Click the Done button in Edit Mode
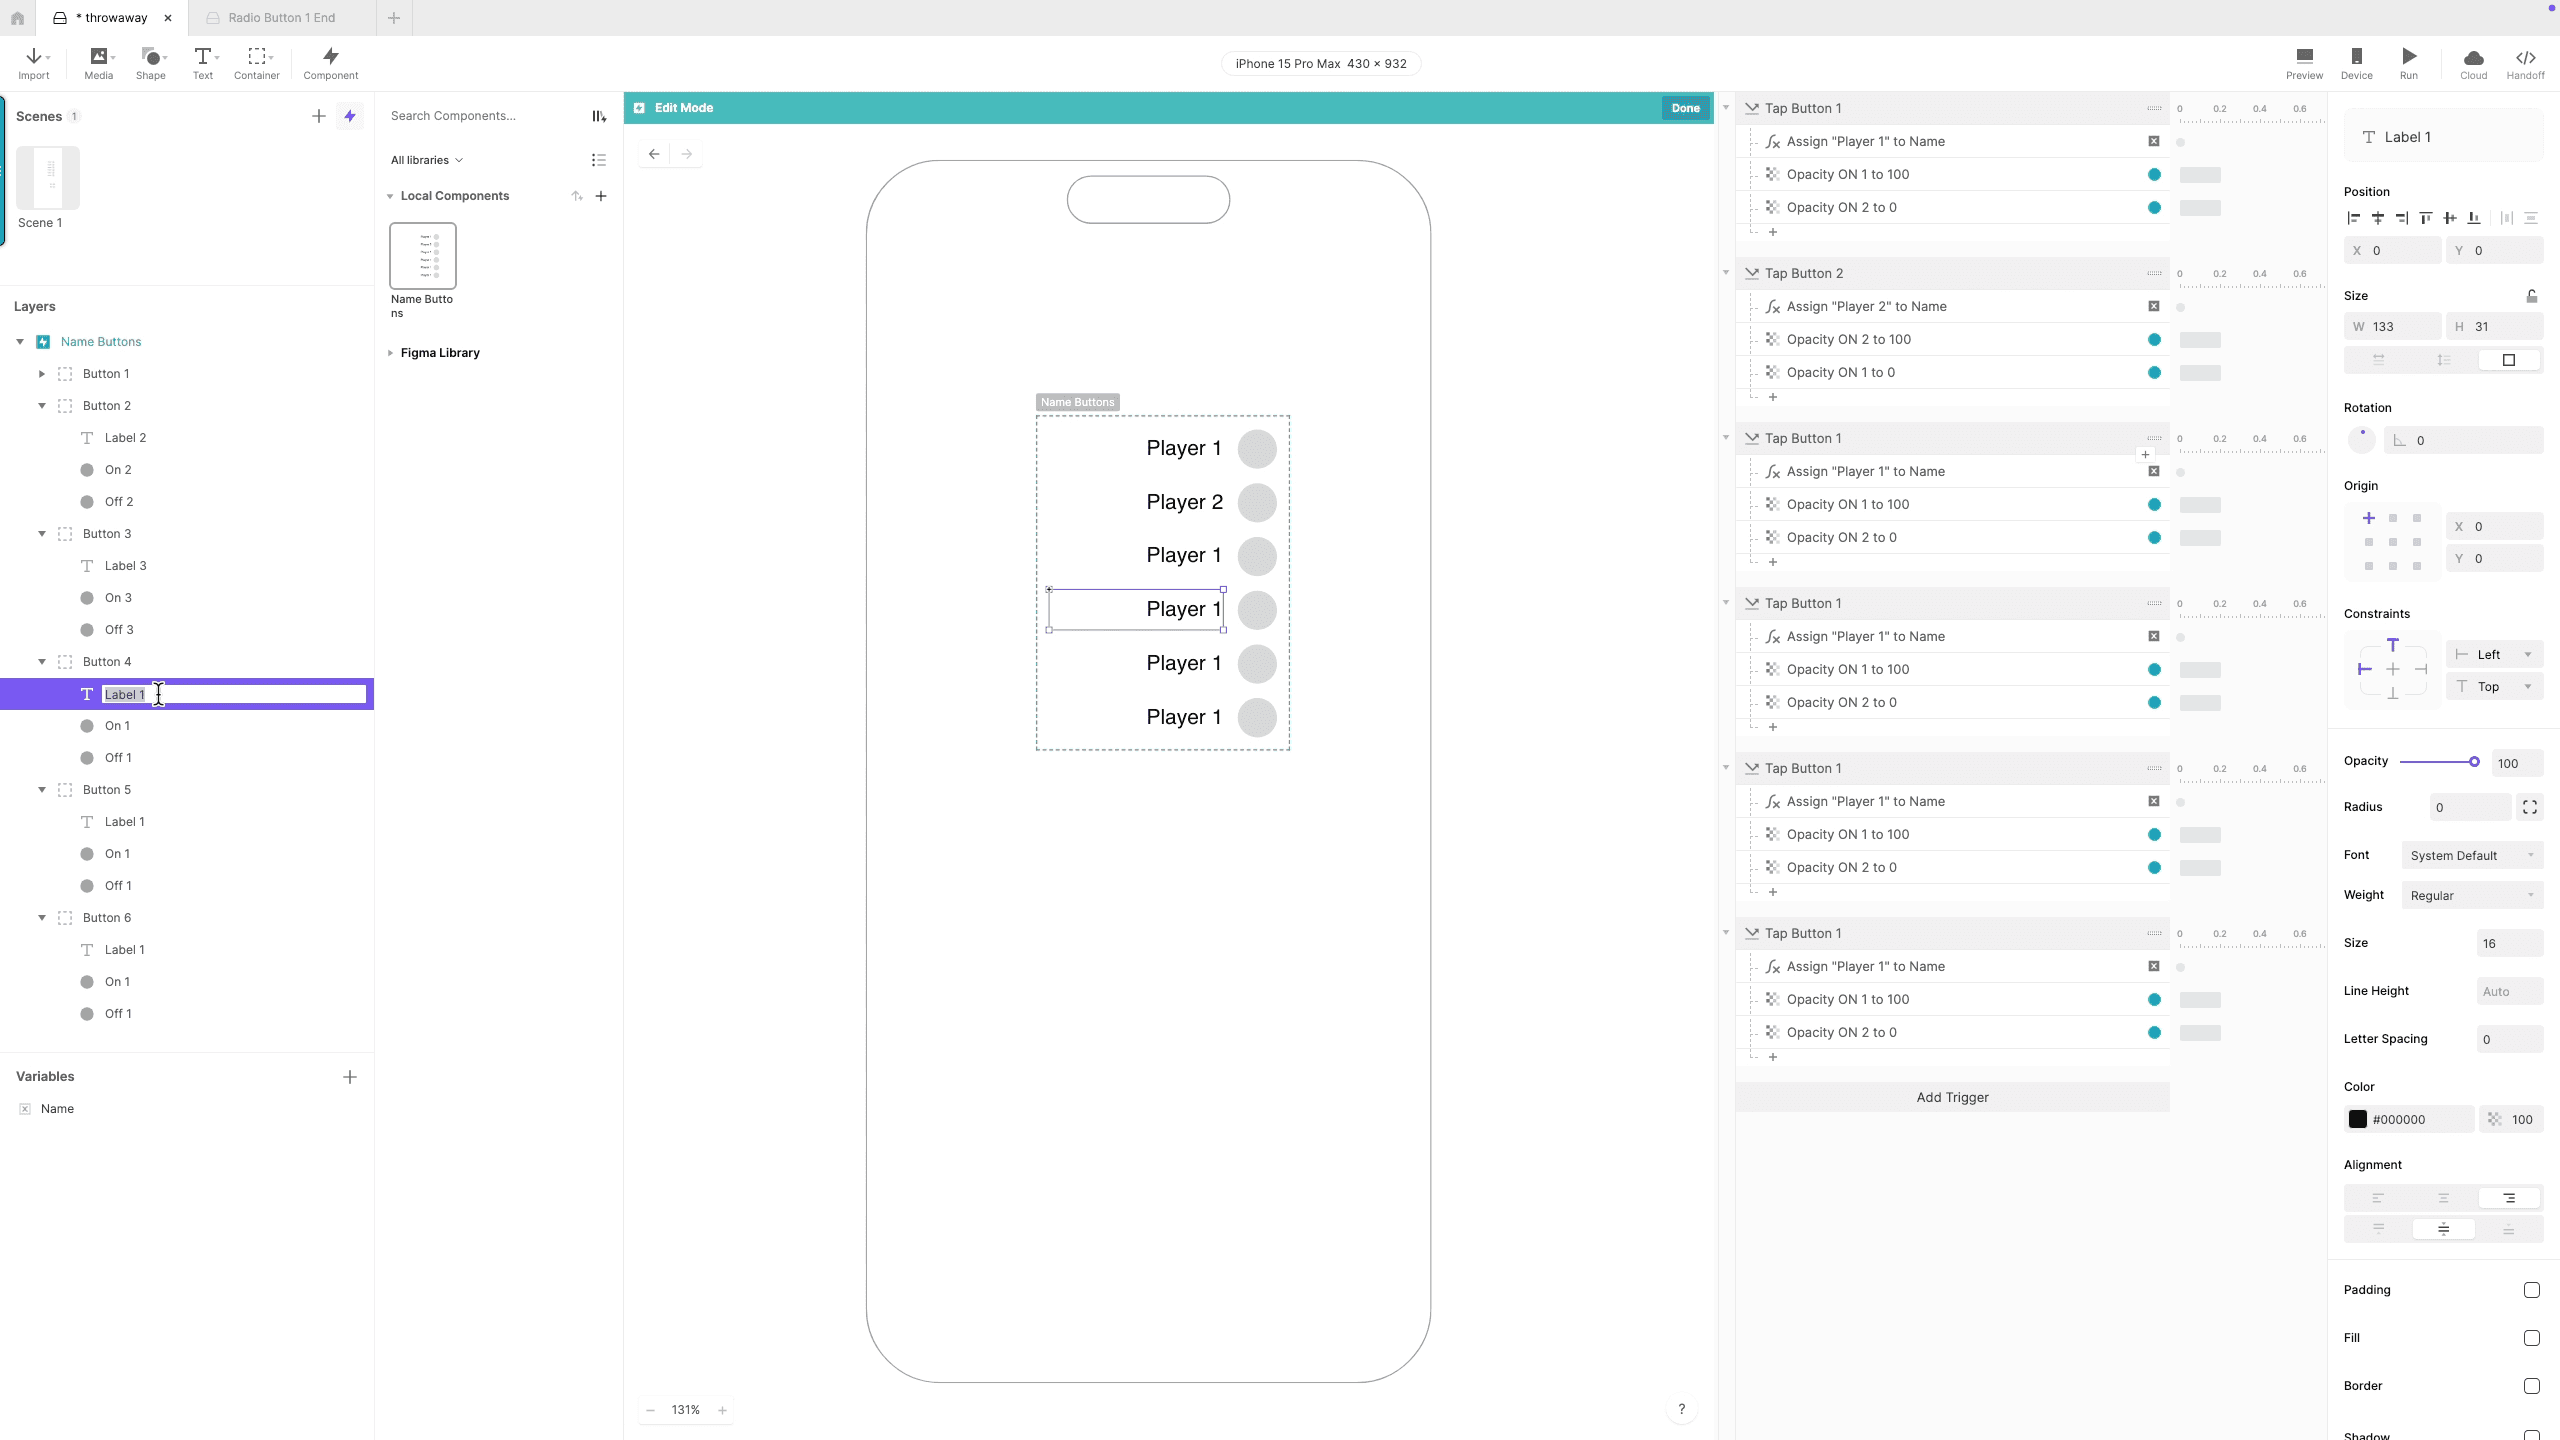Image resolution: width=2560 pixels, height=1440 pixels. coord(1685,108)
